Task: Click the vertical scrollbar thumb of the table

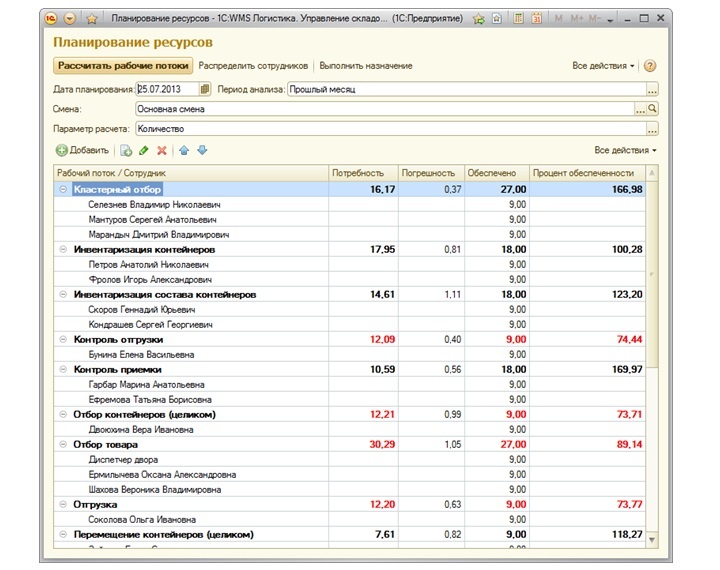Action: click(652, 274)
